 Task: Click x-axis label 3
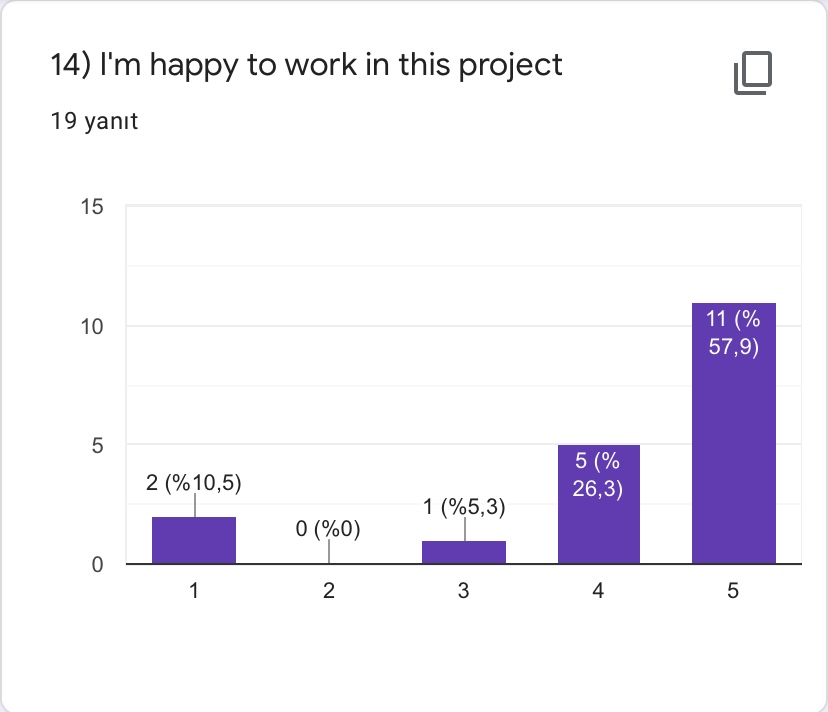pos(464,591)
